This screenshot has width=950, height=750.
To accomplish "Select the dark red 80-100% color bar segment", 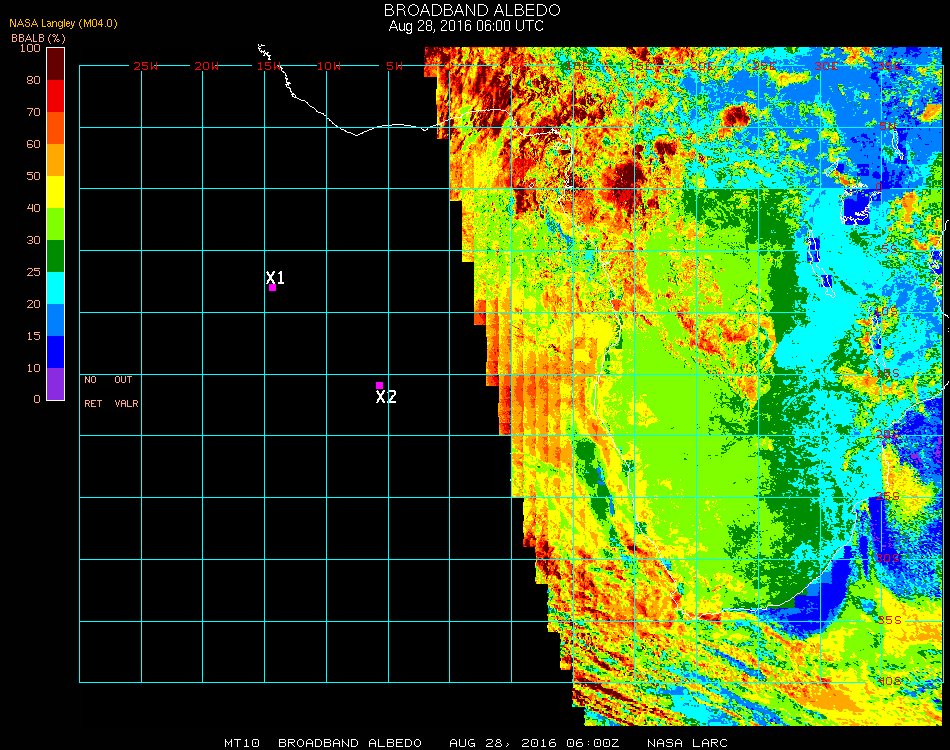I will (56, 63).
